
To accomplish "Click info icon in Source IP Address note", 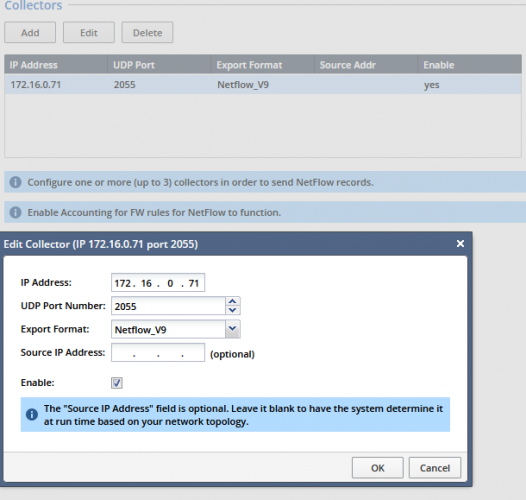I will click(x=32, y=414).
